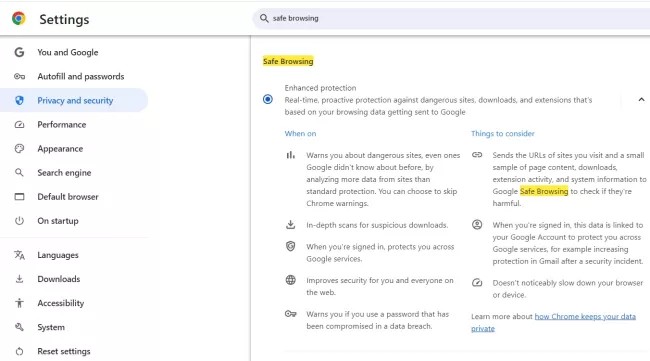The width and height of the screenshot is (650, 361).
Task: Click the person icon beside Accessibility
Action: 19,303
